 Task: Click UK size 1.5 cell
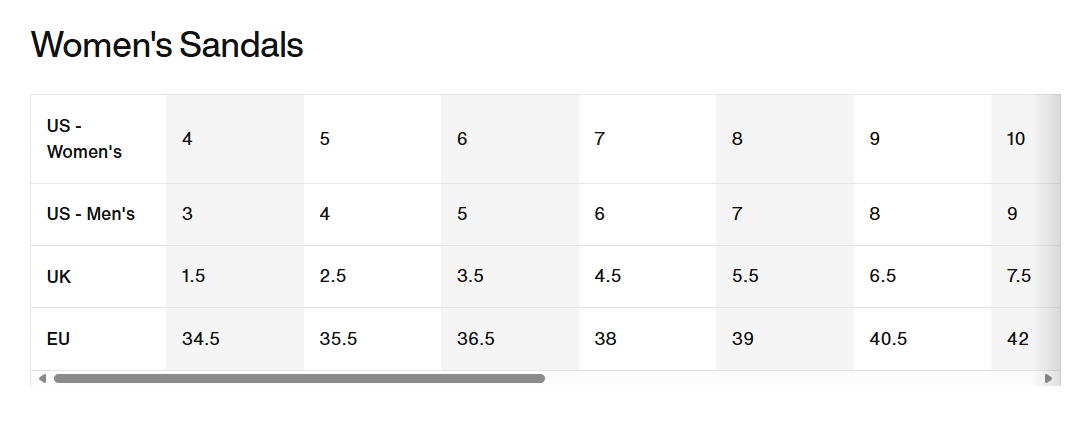click(235, 276)
